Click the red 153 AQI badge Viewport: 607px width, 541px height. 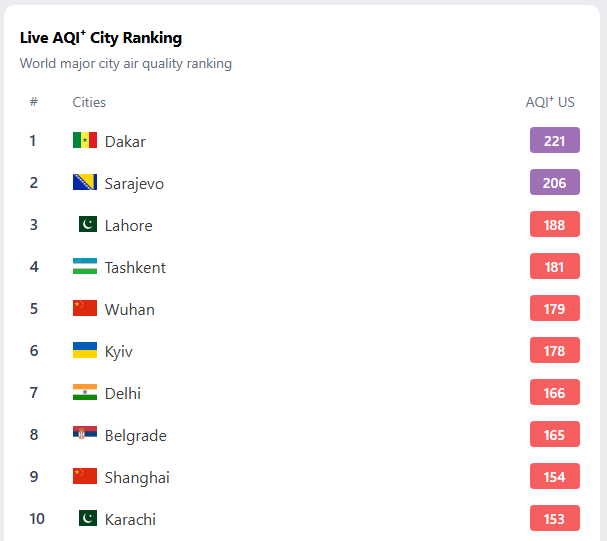(x=554, y=519)
